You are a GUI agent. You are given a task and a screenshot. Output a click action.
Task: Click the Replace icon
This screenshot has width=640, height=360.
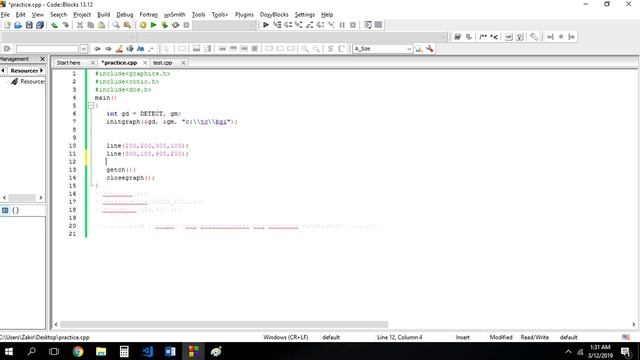127,25
